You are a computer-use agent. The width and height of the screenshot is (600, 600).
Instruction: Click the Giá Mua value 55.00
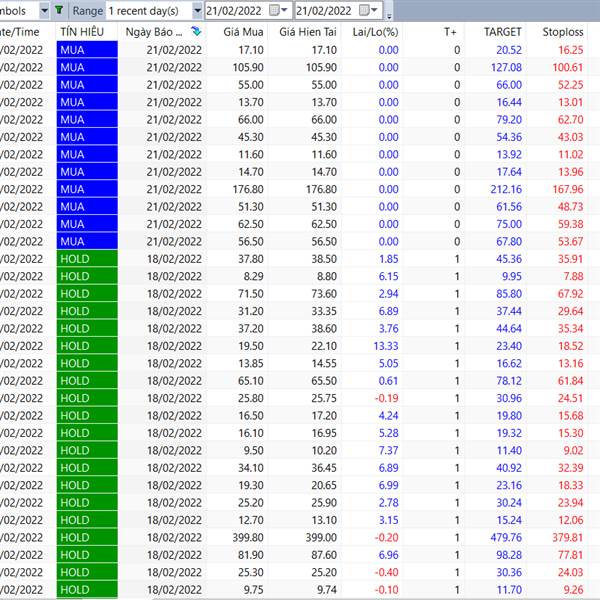pyautogui.click(x=251, y=85)
